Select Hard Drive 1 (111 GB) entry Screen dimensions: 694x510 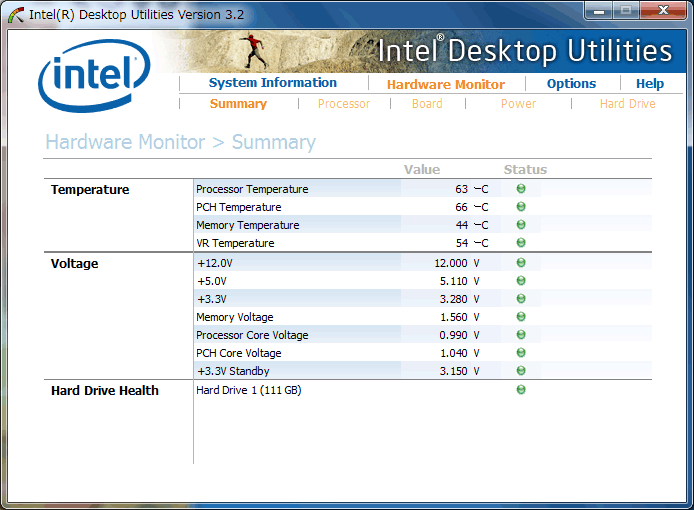coord(249,390)
